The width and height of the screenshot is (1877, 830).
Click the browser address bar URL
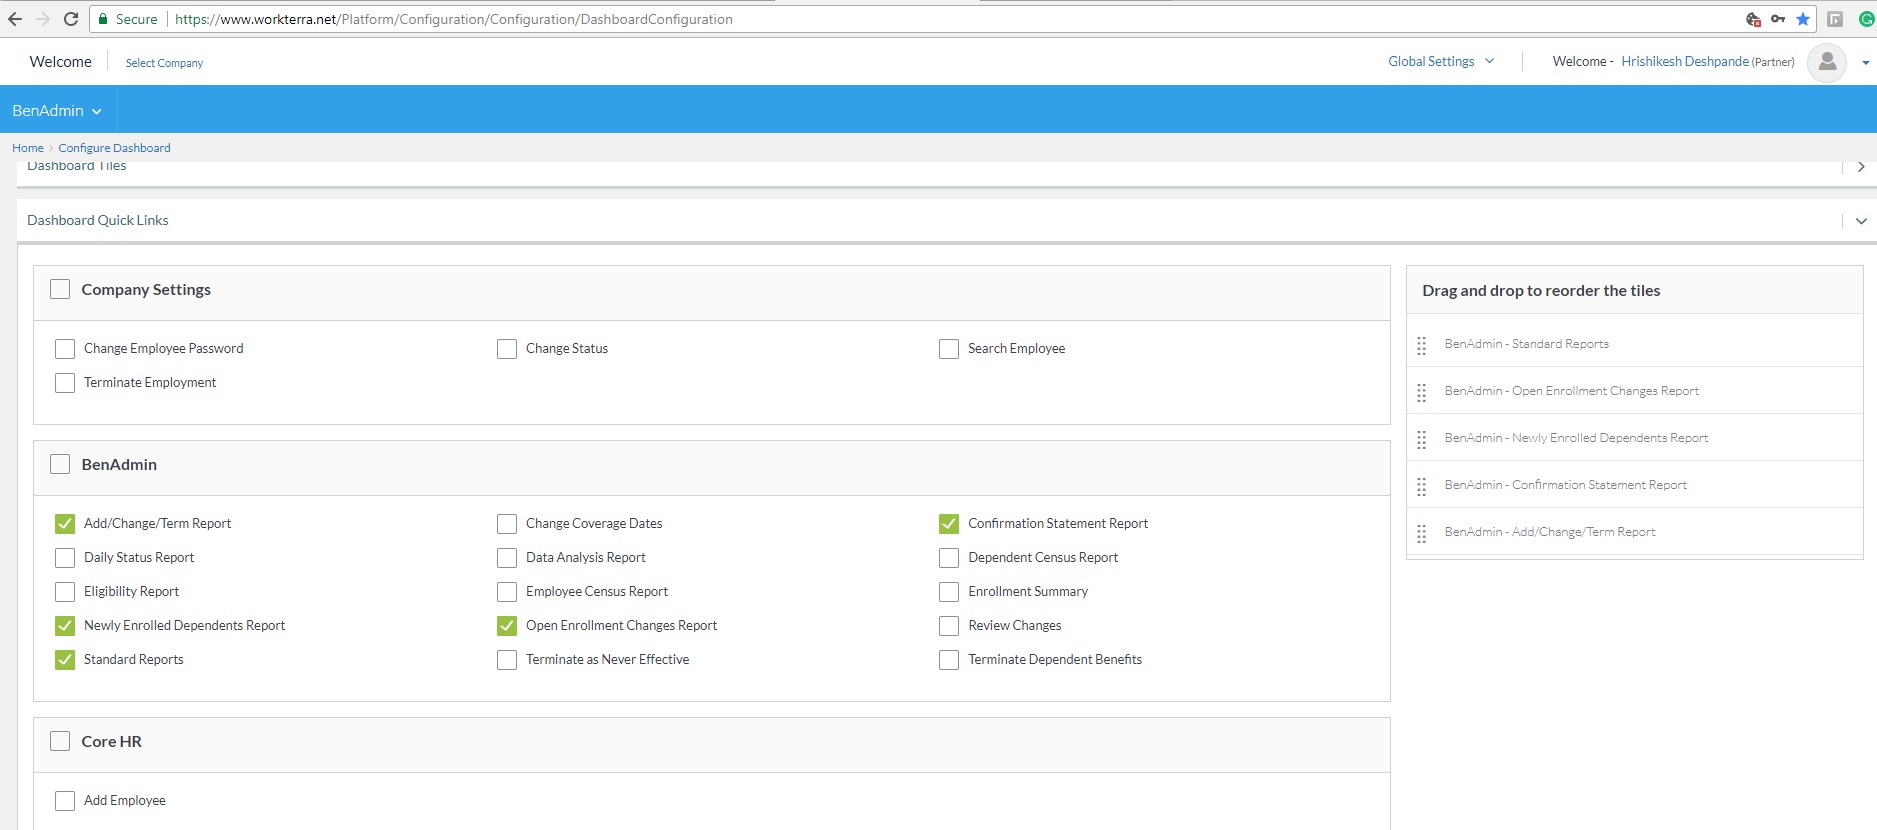pyautogui.click(x=454, y=19)
